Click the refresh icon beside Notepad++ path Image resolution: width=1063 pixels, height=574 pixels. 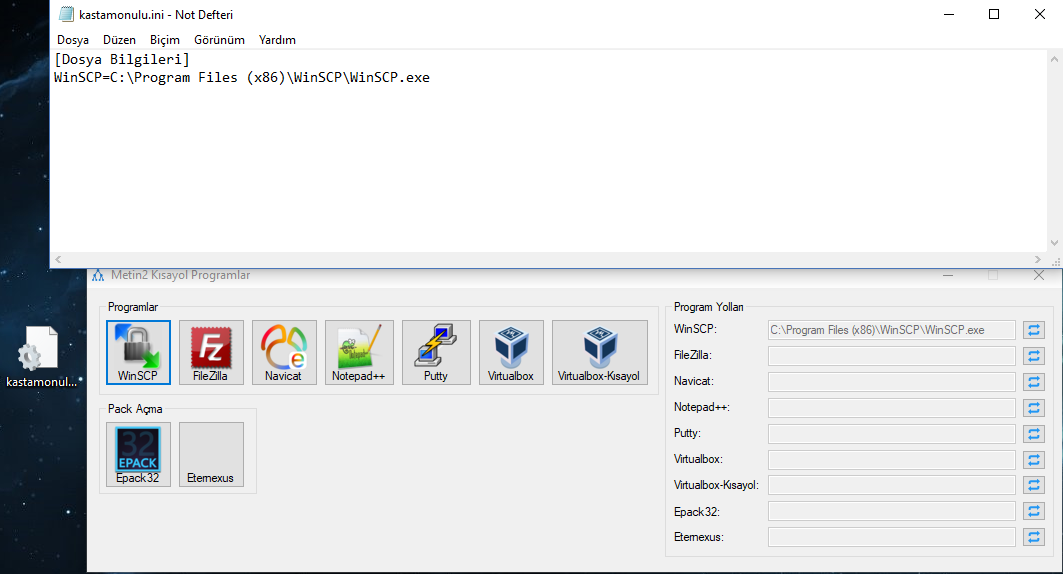(x=1034, y=408)
